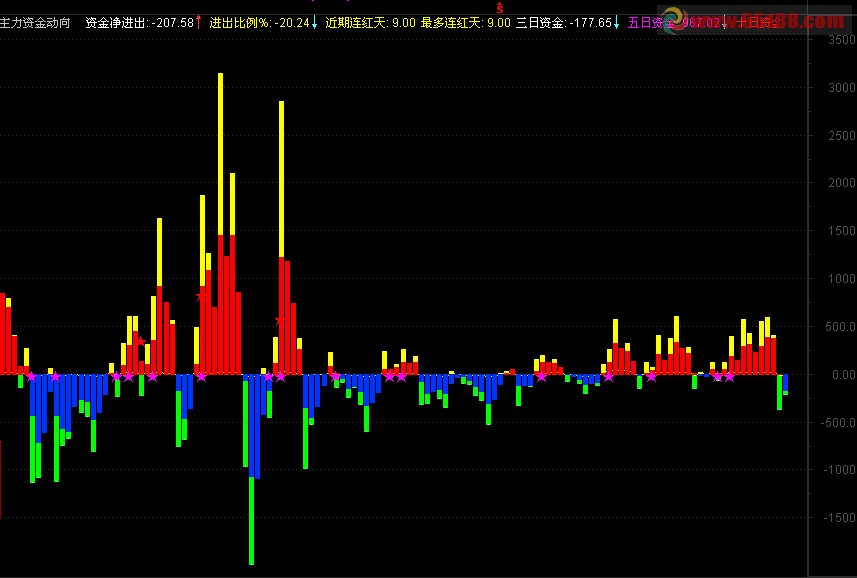This screenshot has height=578, width=857.
Task: Select the 进出比例% readout
Action: 260,22
